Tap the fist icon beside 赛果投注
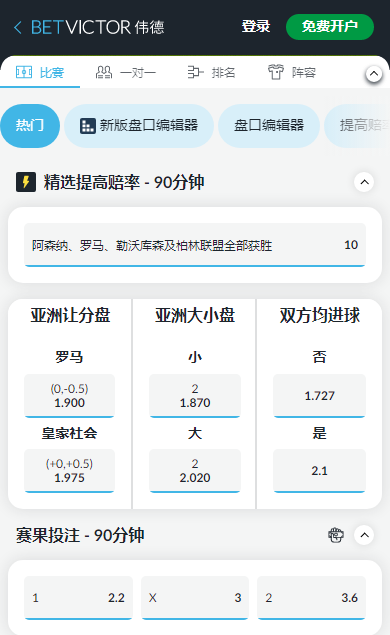 (336, 535)
